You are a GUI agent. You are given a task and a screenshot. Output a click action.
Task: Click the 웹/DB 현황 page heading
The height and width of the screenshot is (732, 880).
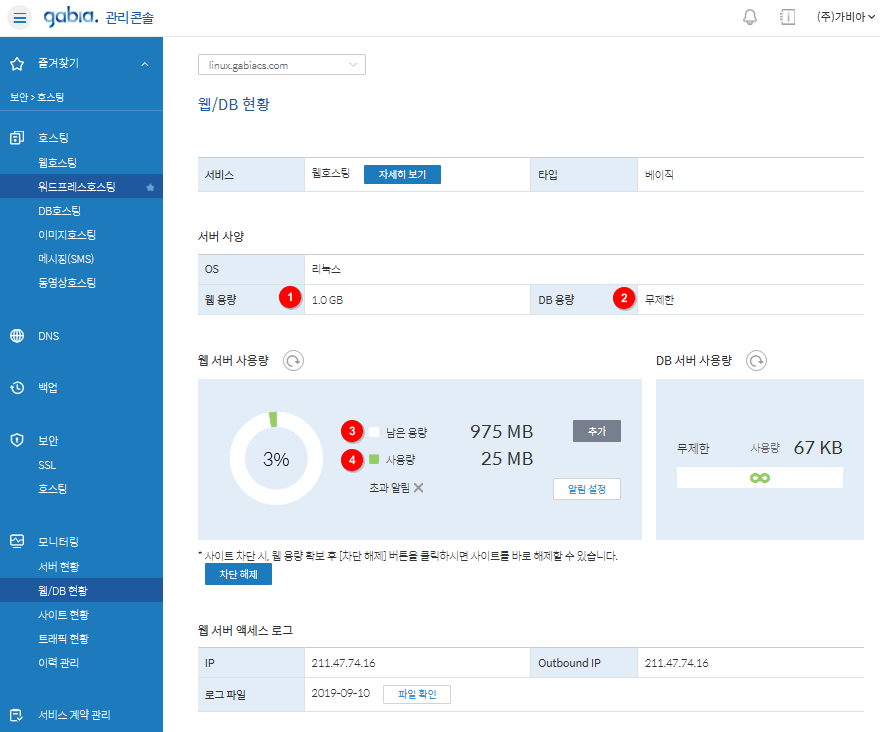point(234,104)
